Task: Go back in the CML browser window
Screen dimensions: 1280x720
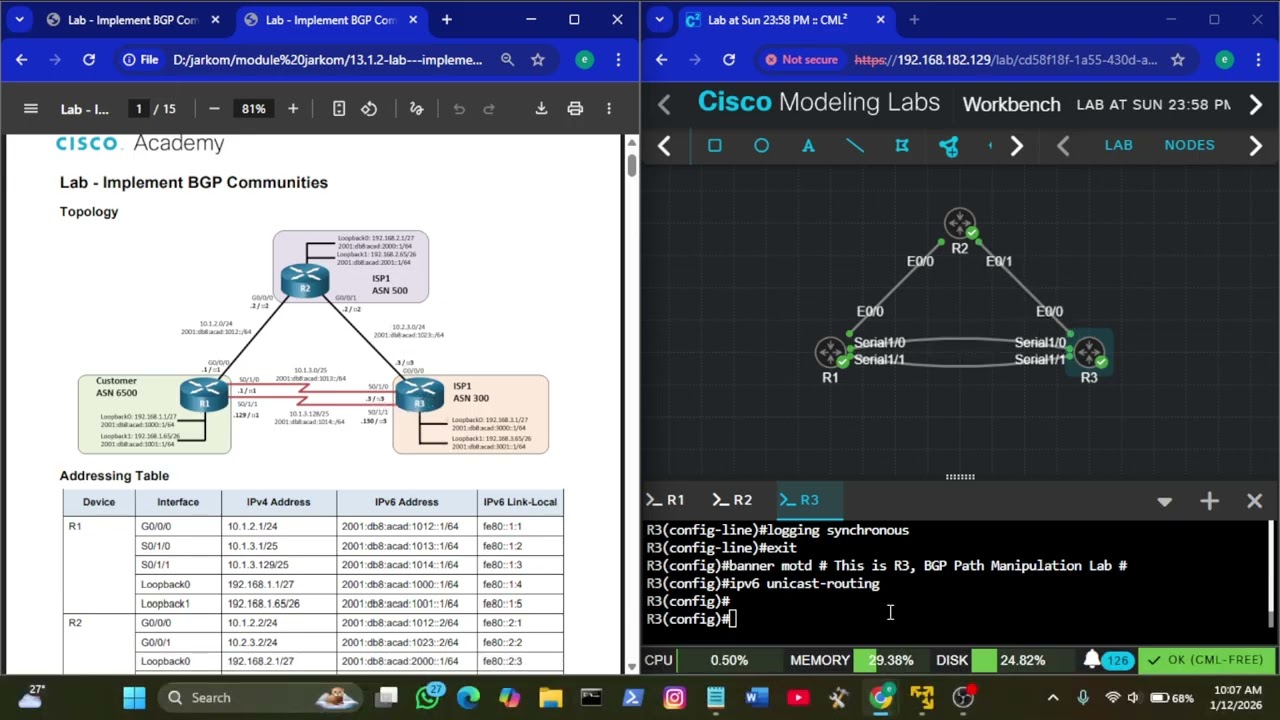Action: point(661,60)
